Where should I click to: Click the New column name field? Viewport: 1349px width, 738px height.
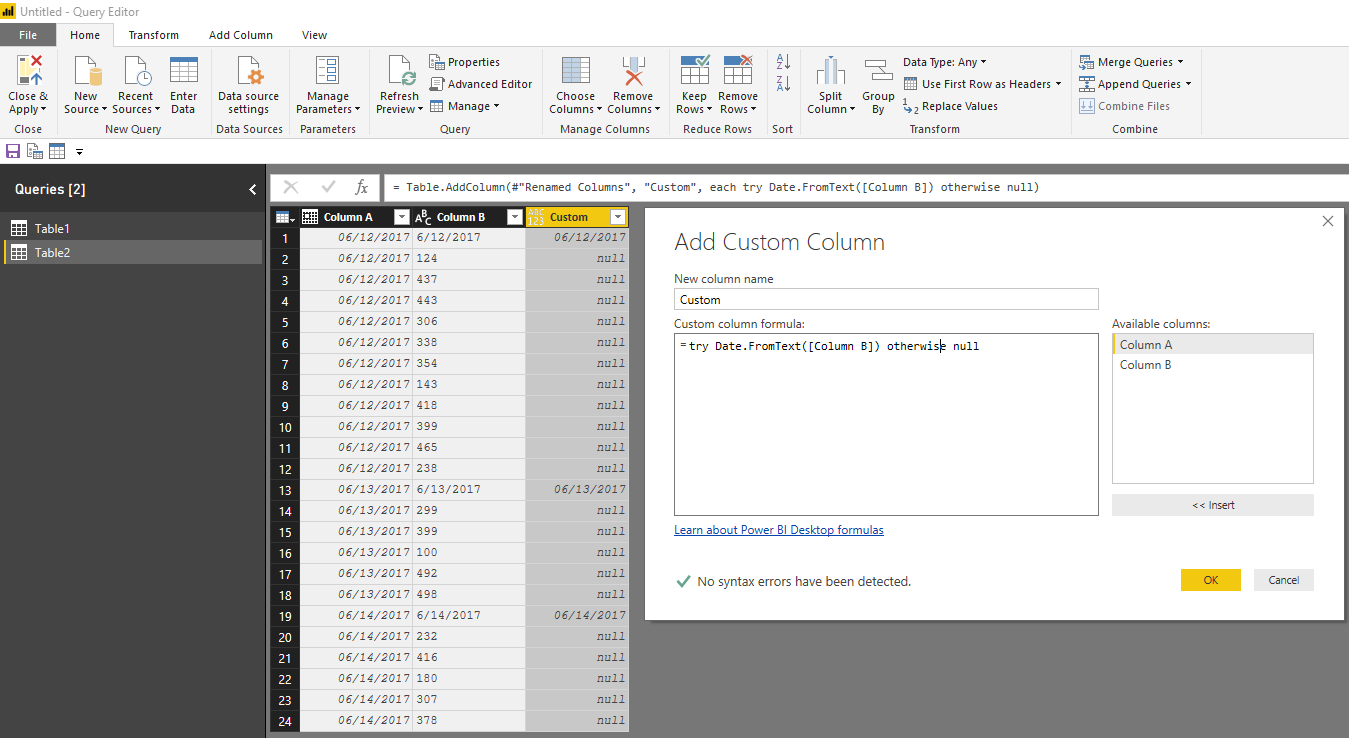(886, 299)
